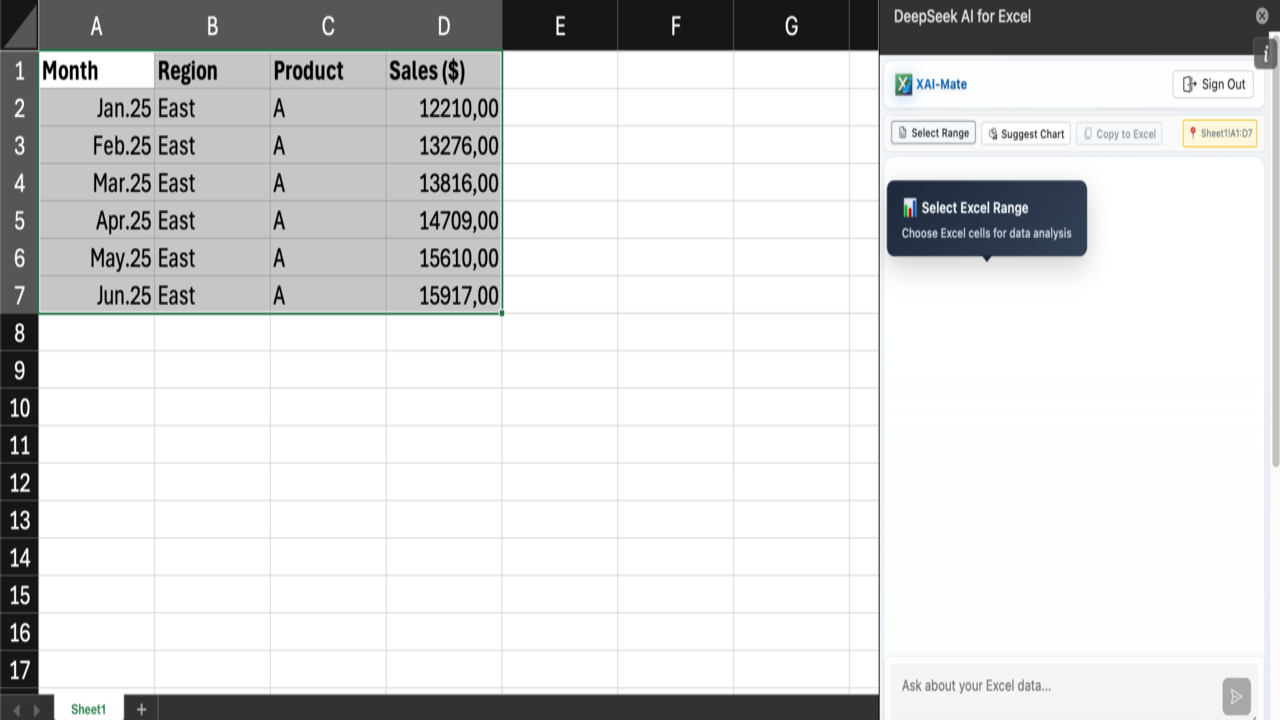This screenshot has width=1280, height=720.
Task: Click the Region header cell
Action: pos(212,70)
